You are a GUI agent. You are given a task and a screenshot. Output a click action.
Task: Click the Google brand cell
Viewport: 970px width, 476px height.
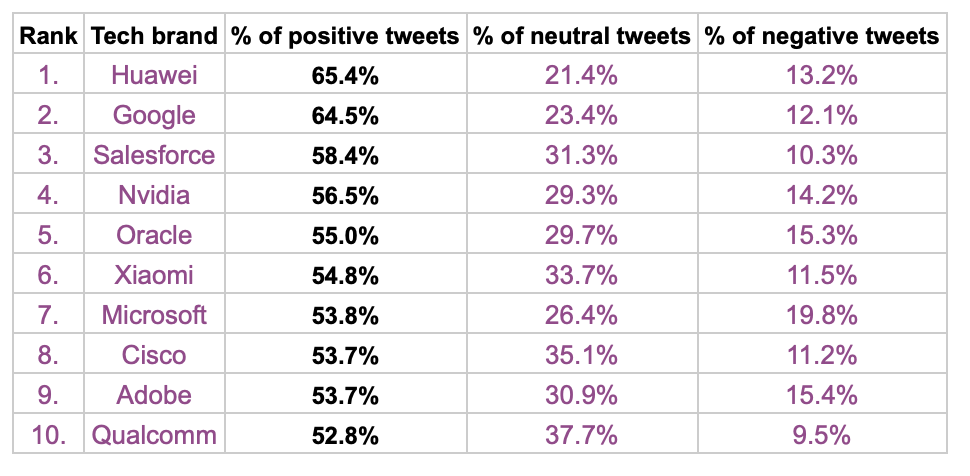(x=154, y=116)
